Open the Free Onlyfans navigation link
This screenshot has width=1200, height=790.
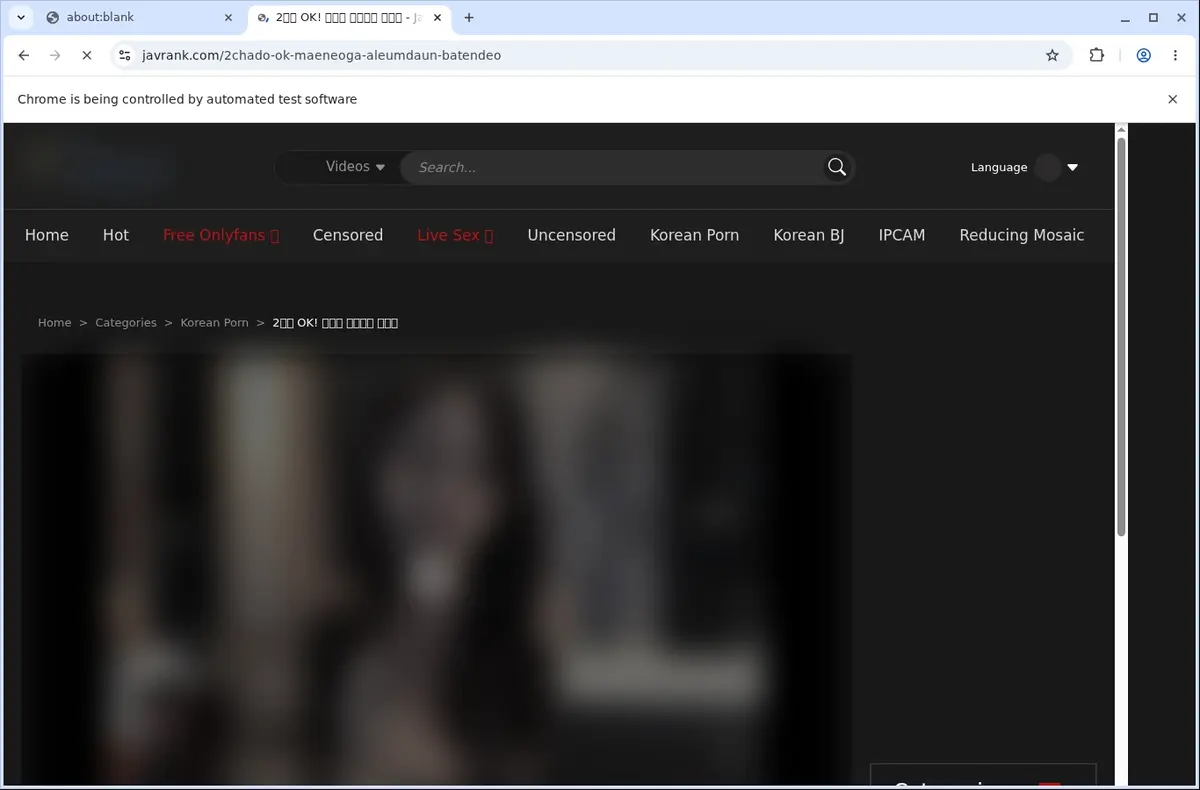(221, 235)
